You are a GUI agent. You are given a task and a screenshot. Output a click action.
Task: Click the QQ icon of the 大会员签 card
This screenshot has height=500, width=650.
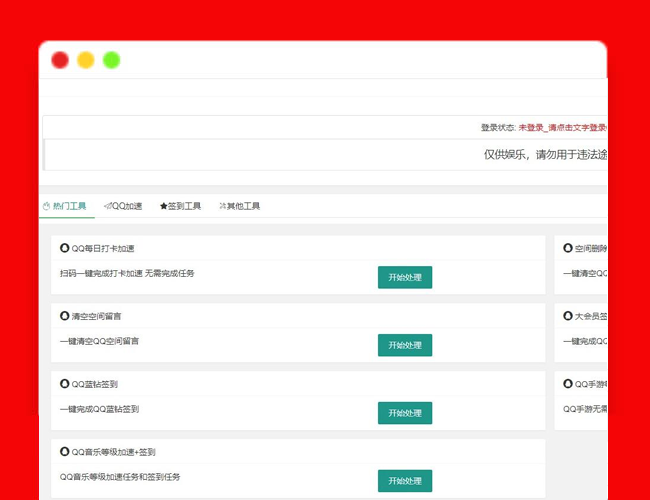click(568, 316)
